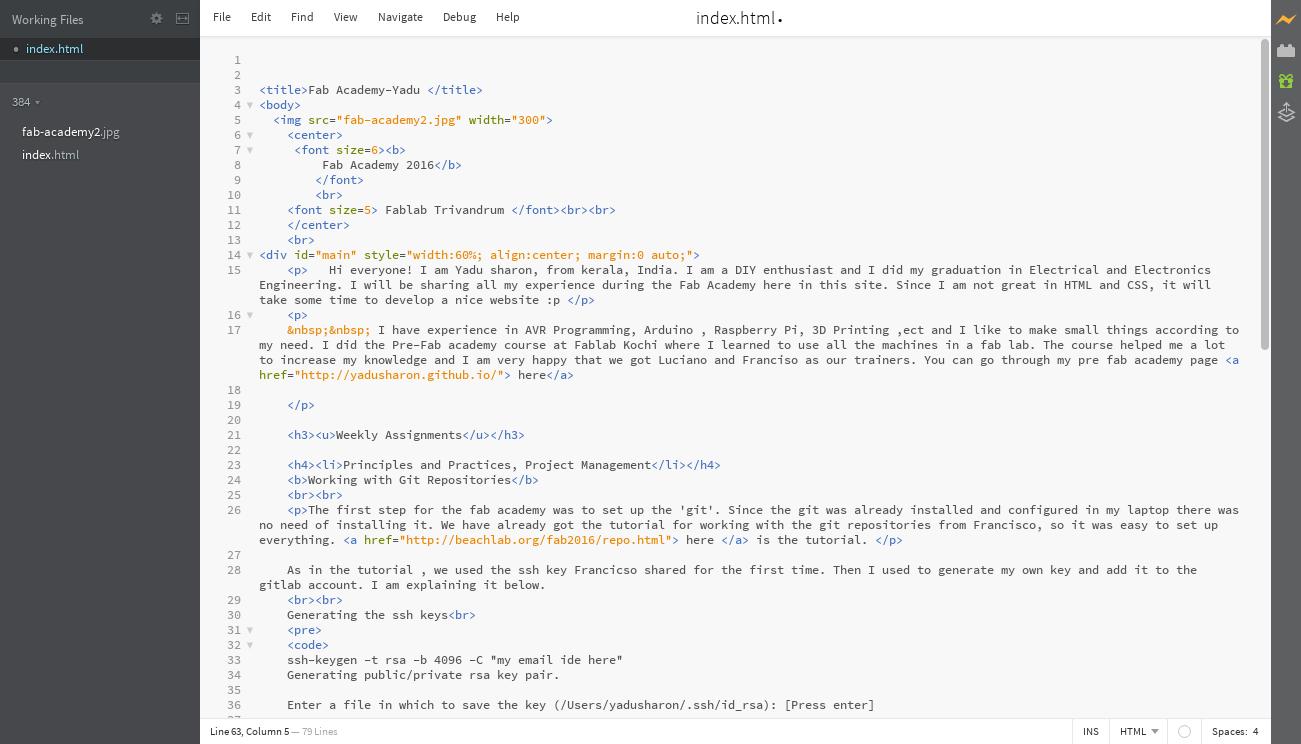Collapse the code tag fold at line 32
The height and width of the screenshot is (744, 1301).
pyautogui.click(x=250, y=645)
